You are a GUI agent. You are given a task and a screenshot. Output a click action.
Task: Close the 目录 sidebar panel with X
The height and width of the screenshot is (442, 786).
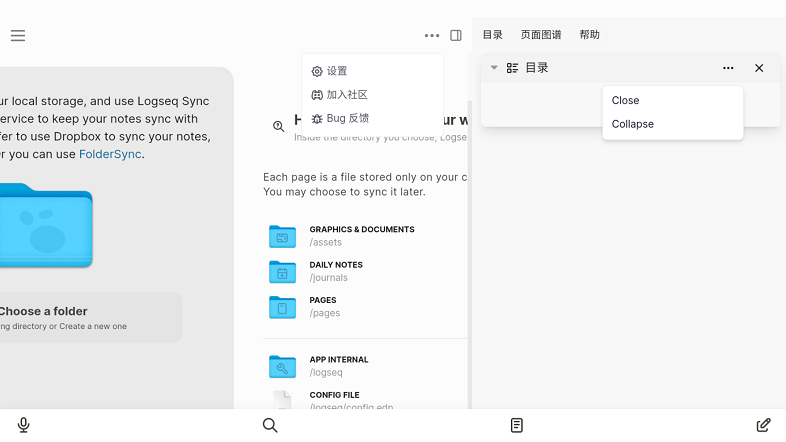[759, 68]
